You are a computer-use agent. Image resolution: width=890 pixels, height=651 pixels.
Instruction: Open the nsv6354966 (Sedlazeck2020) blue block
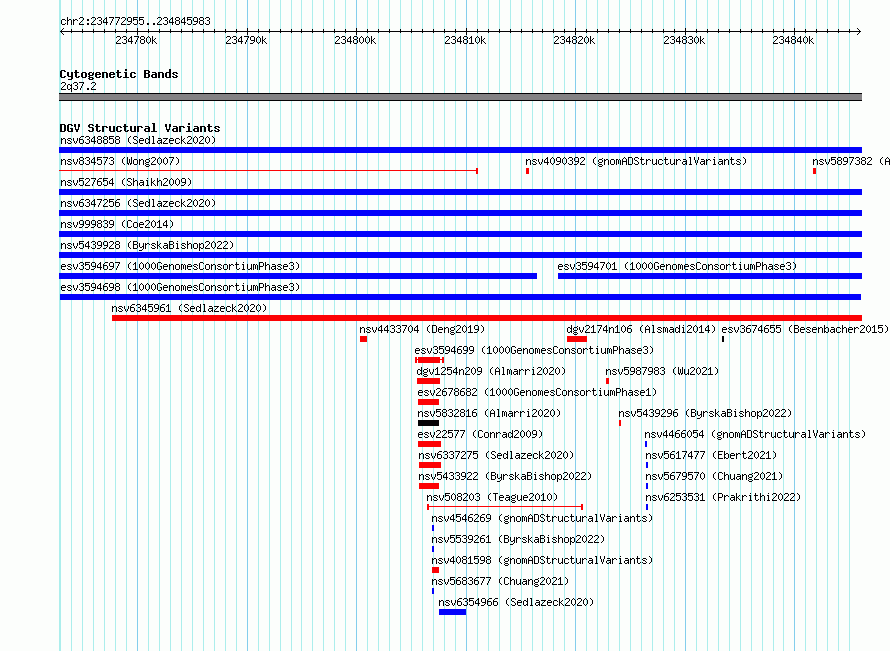(452, 612)
